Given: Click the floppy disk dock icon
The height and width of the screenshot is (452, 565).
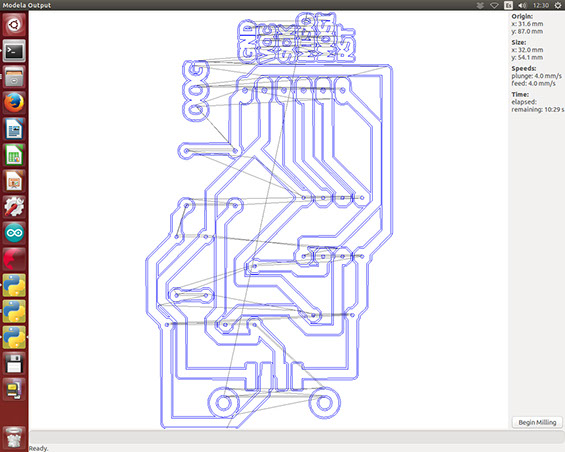Looking at the screenshot, I should pyautogui.click(x=14, y=363).
